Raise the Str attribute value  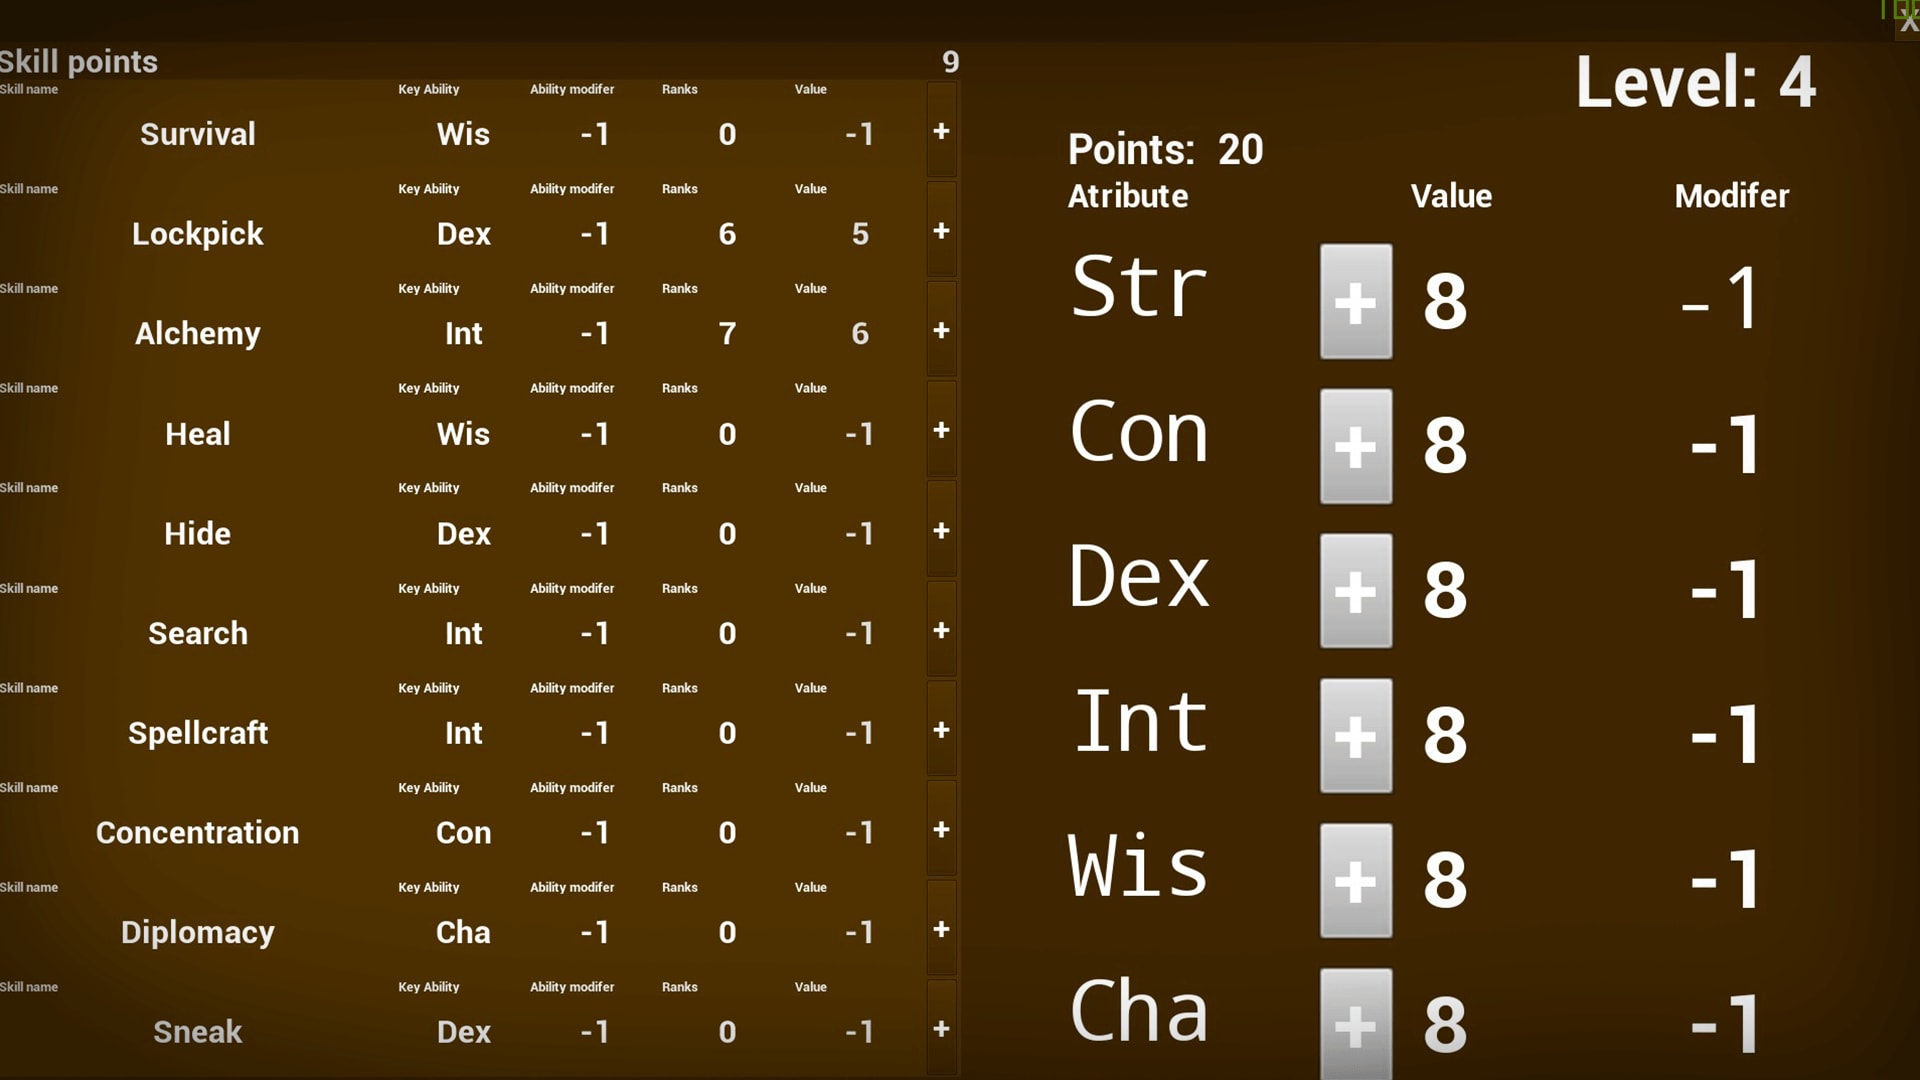[1356, 301]
